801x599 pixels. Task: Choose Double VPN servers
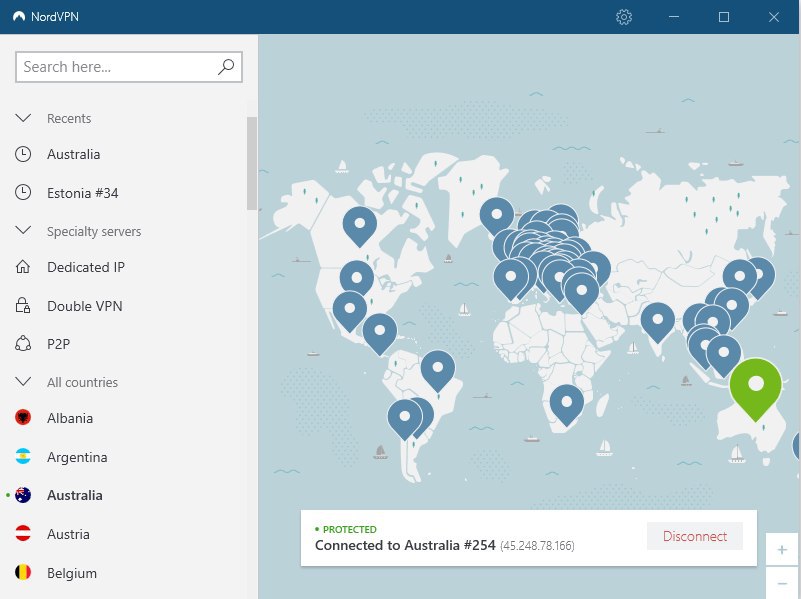click(x=85, y=306)
